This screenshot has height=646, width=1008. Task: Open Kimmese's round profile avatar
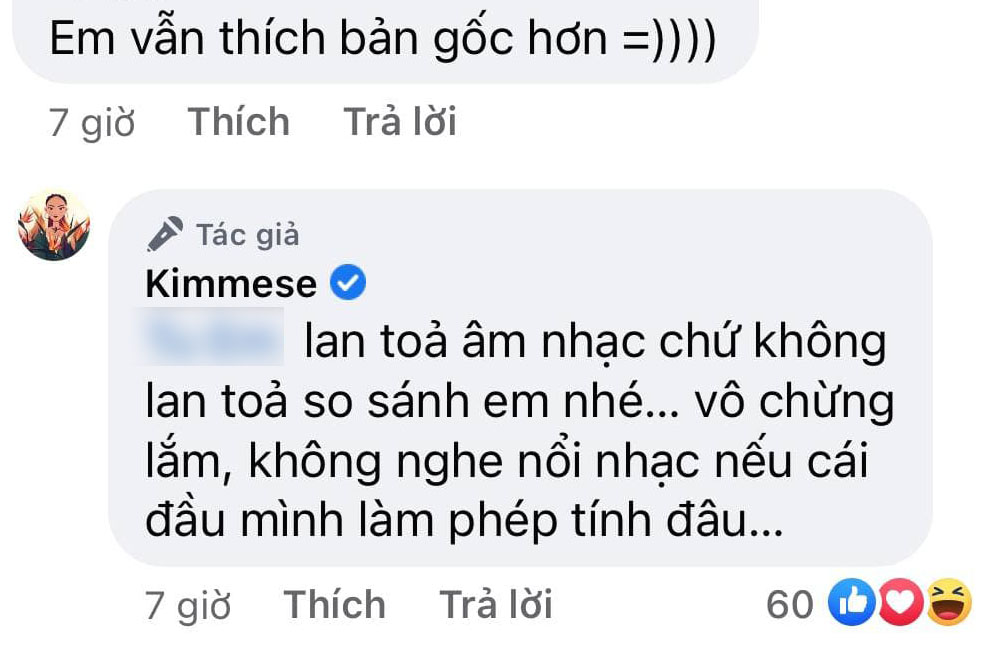pyautogui.click(x=54, y=225)
